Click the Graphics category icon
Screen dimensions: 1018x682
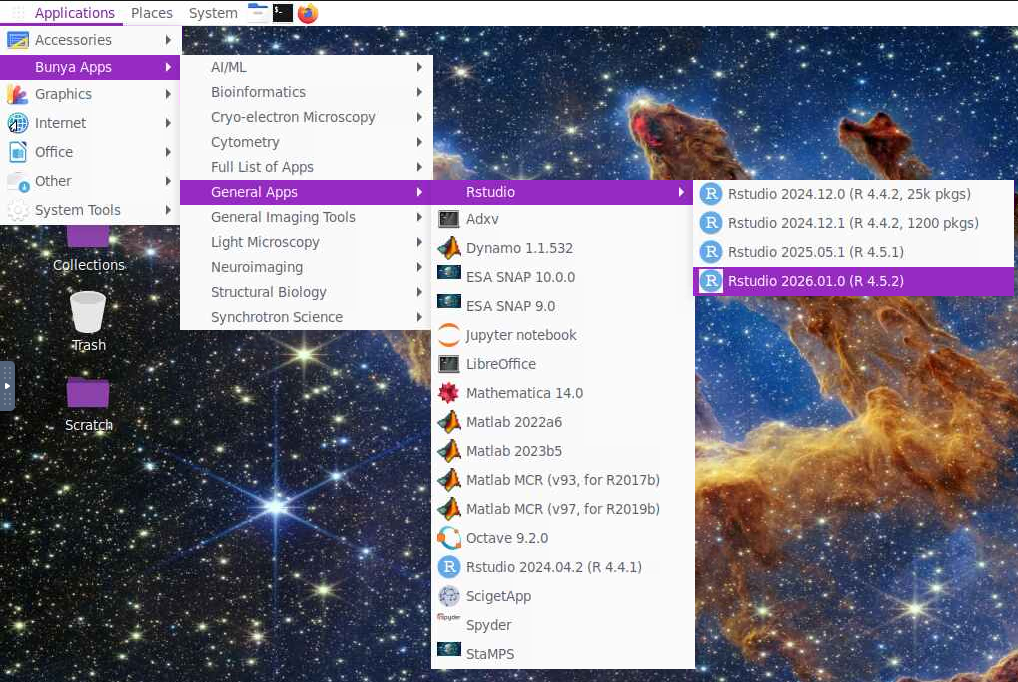click(x=18, y=94)
